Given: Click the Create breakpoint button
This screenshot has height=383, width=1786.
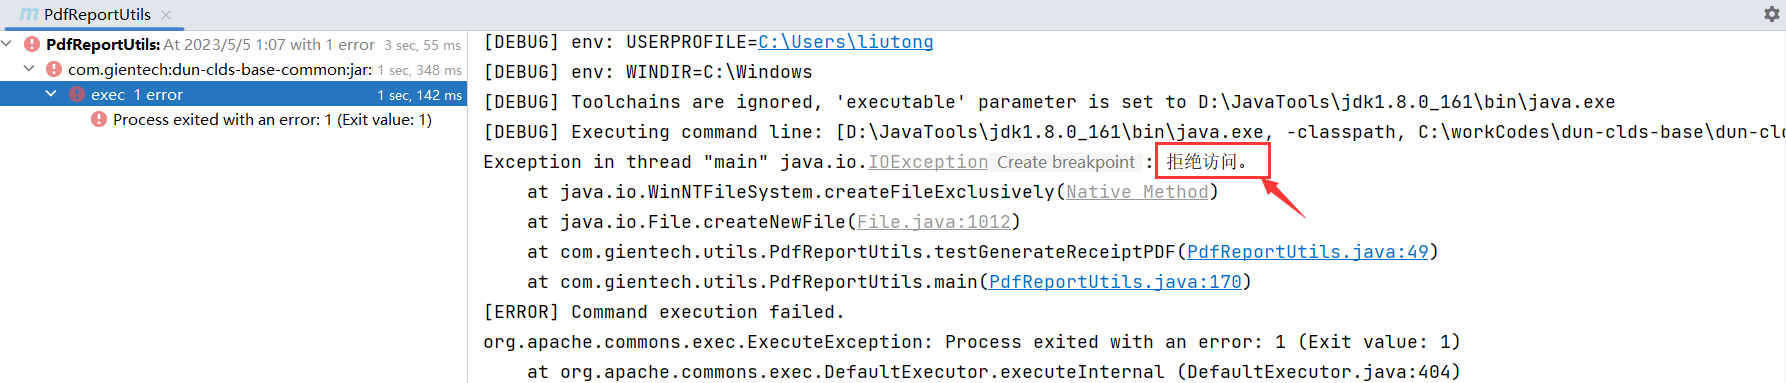Looking at the screenshot, I should tap(1066, 162).
